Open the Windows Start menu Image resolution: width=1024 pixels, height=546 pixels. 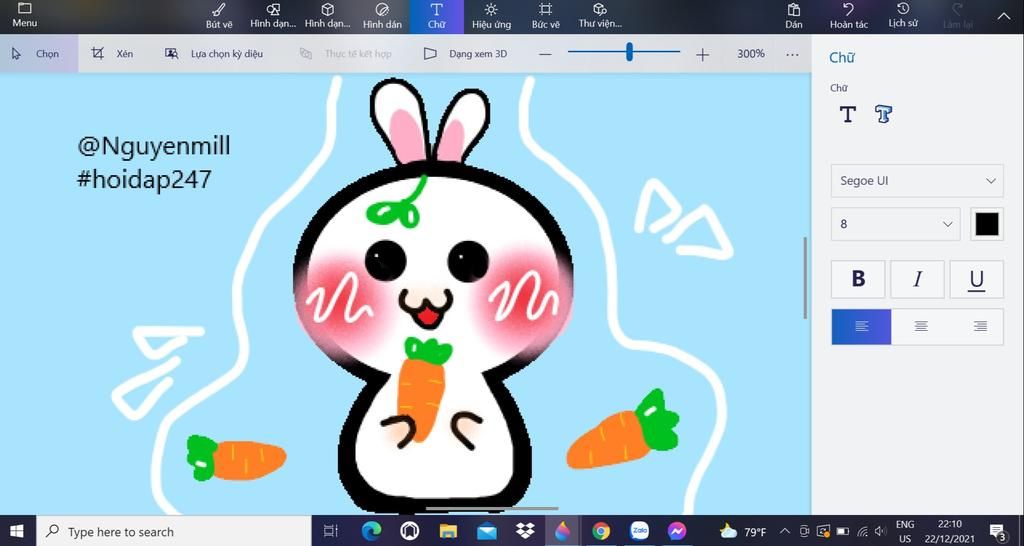[17, 531]
